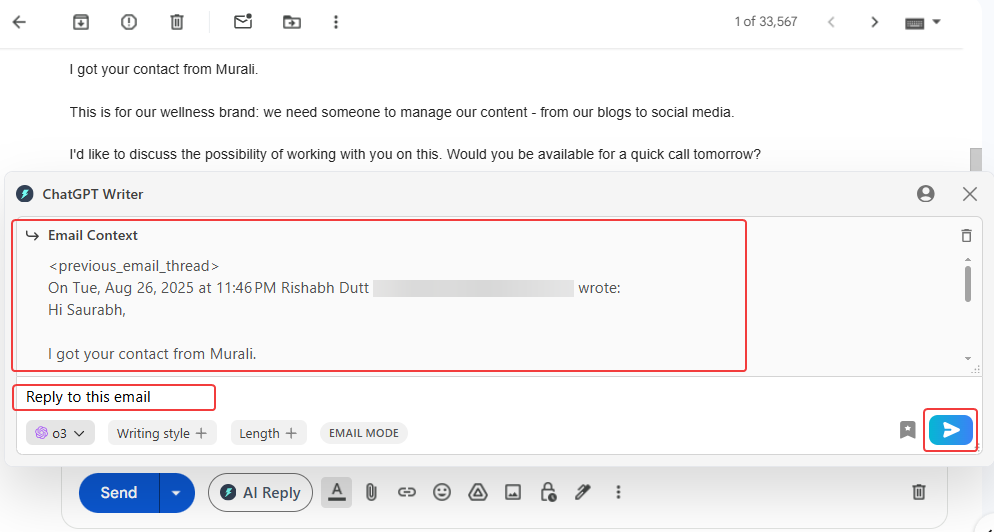
Task: Click the AI Reply button
Action: (x=261, y=493)
